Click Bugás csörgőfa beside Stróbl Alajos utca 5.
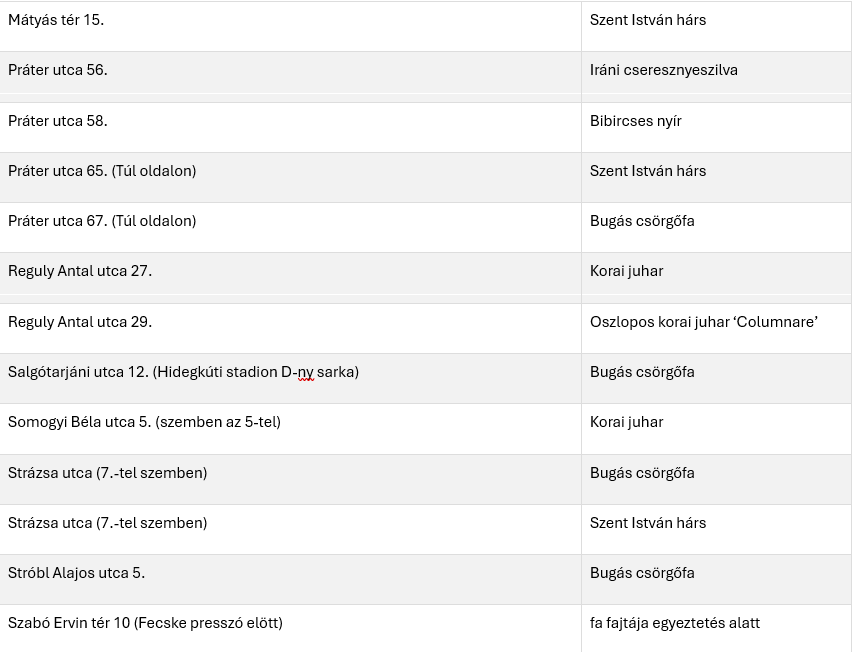This screenshot has height=652, width=853. click(x=642, y=573)
